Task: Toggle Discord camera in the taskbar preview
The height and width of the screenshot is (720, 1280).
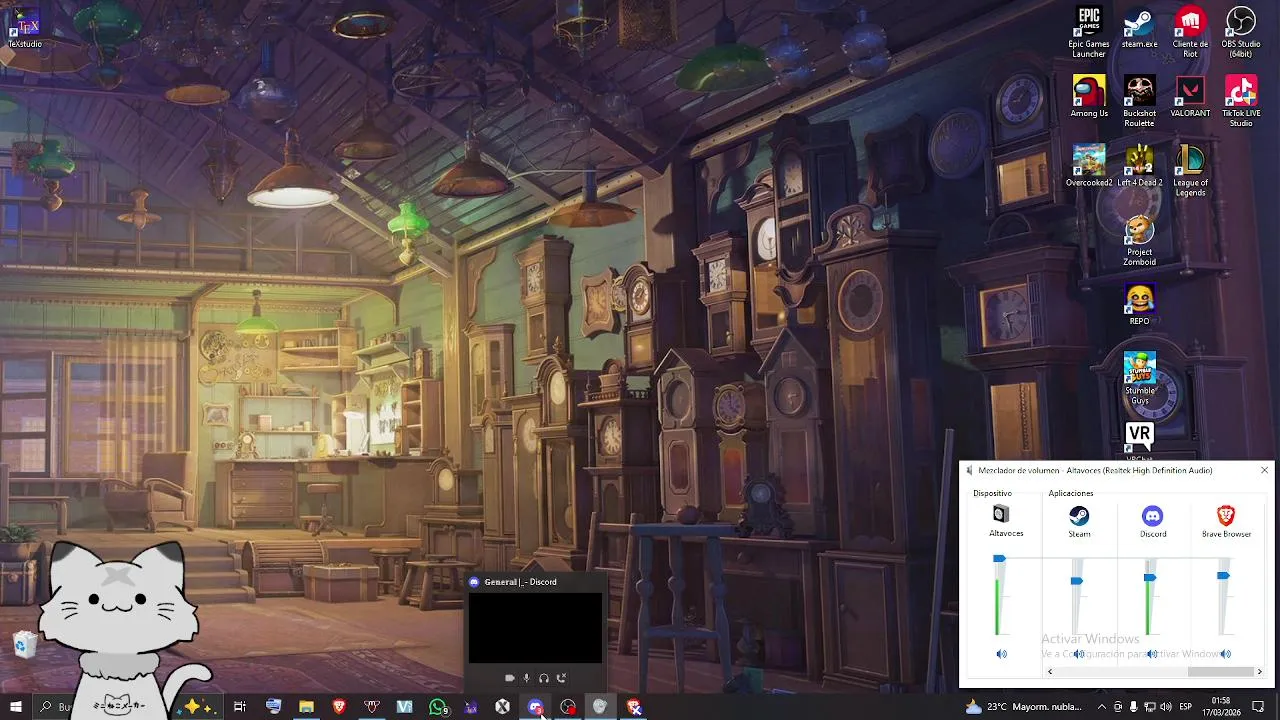Action: point(509,678)
